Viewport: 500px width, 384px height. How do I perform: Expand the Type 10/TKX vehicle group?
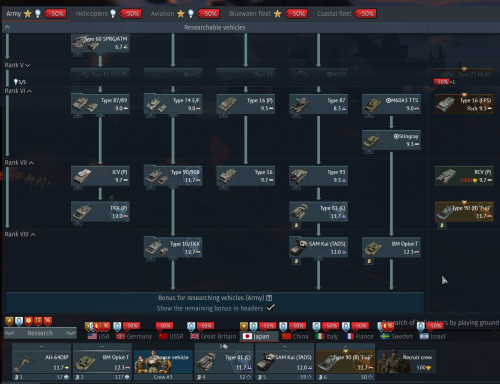173,247
